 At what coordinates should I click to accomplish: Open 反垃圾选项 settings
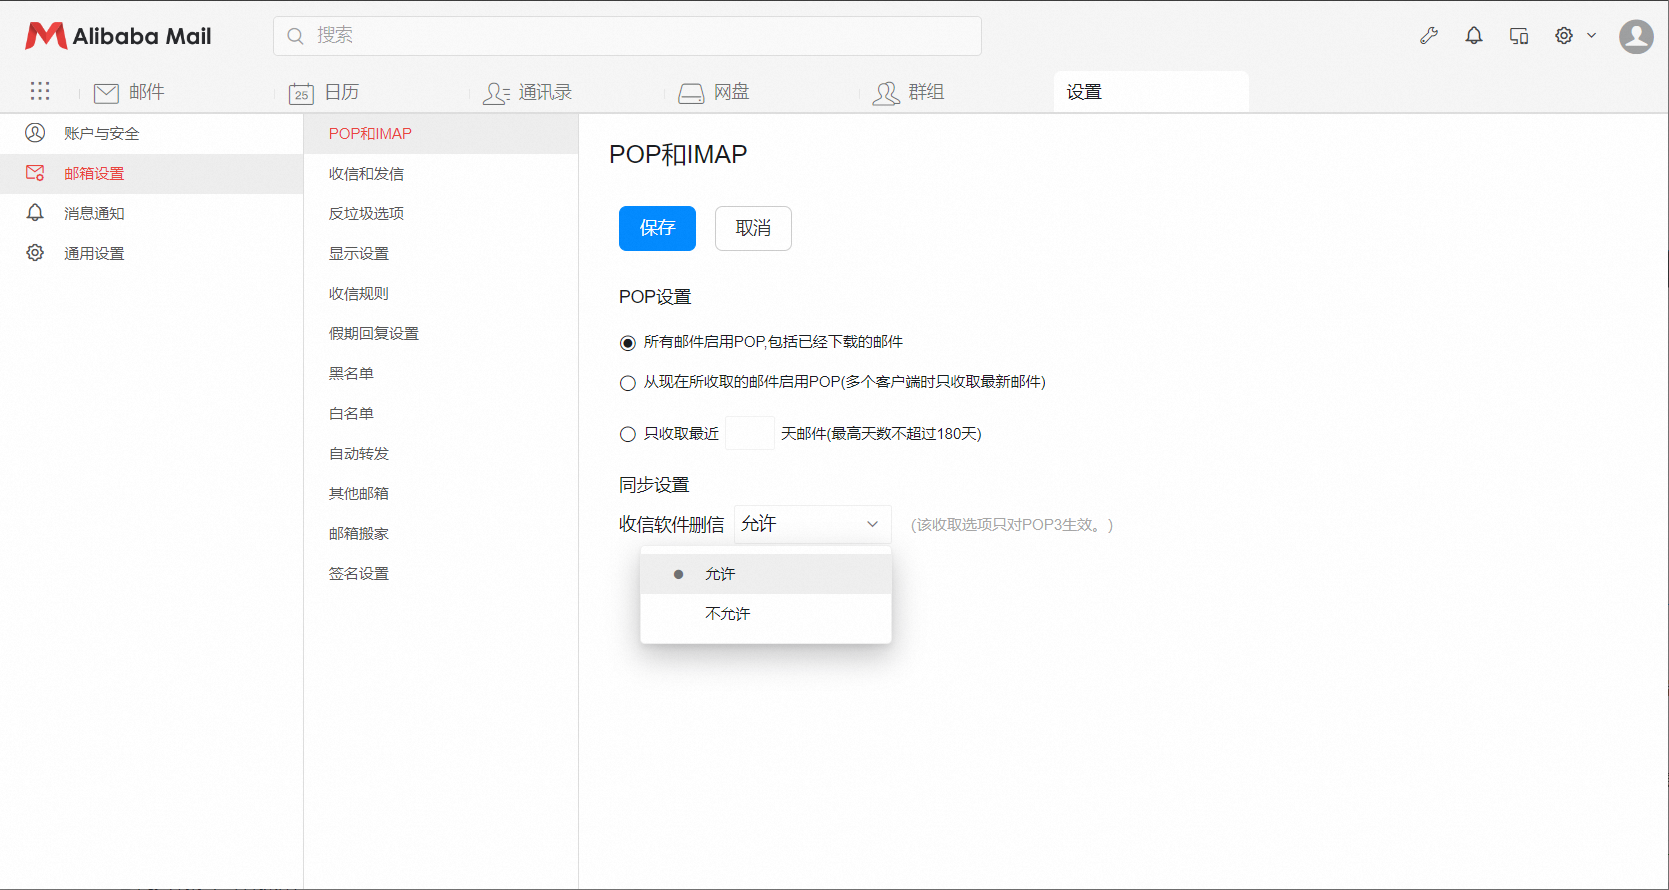441,213
